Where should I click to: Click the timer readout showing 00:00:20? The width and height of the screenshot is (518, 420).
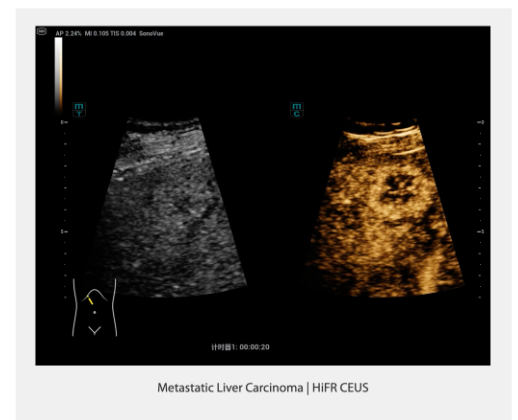coord(240,347)
